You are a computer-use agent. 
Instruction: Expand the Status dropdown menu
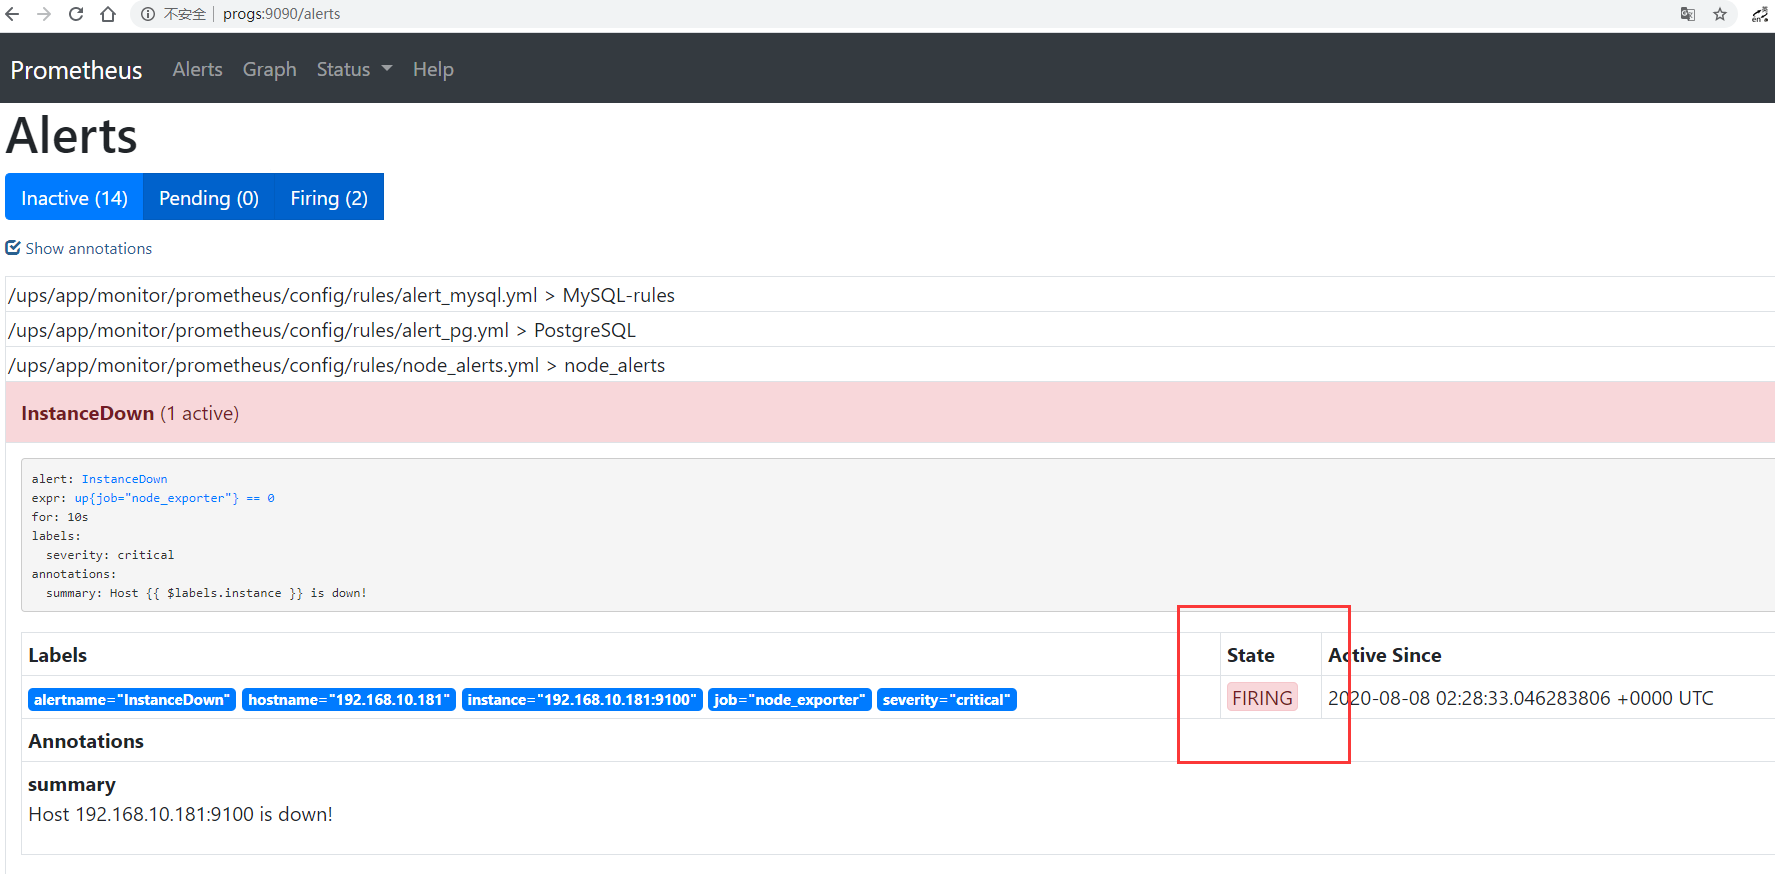pyautogui.click(x=354, y=69)
